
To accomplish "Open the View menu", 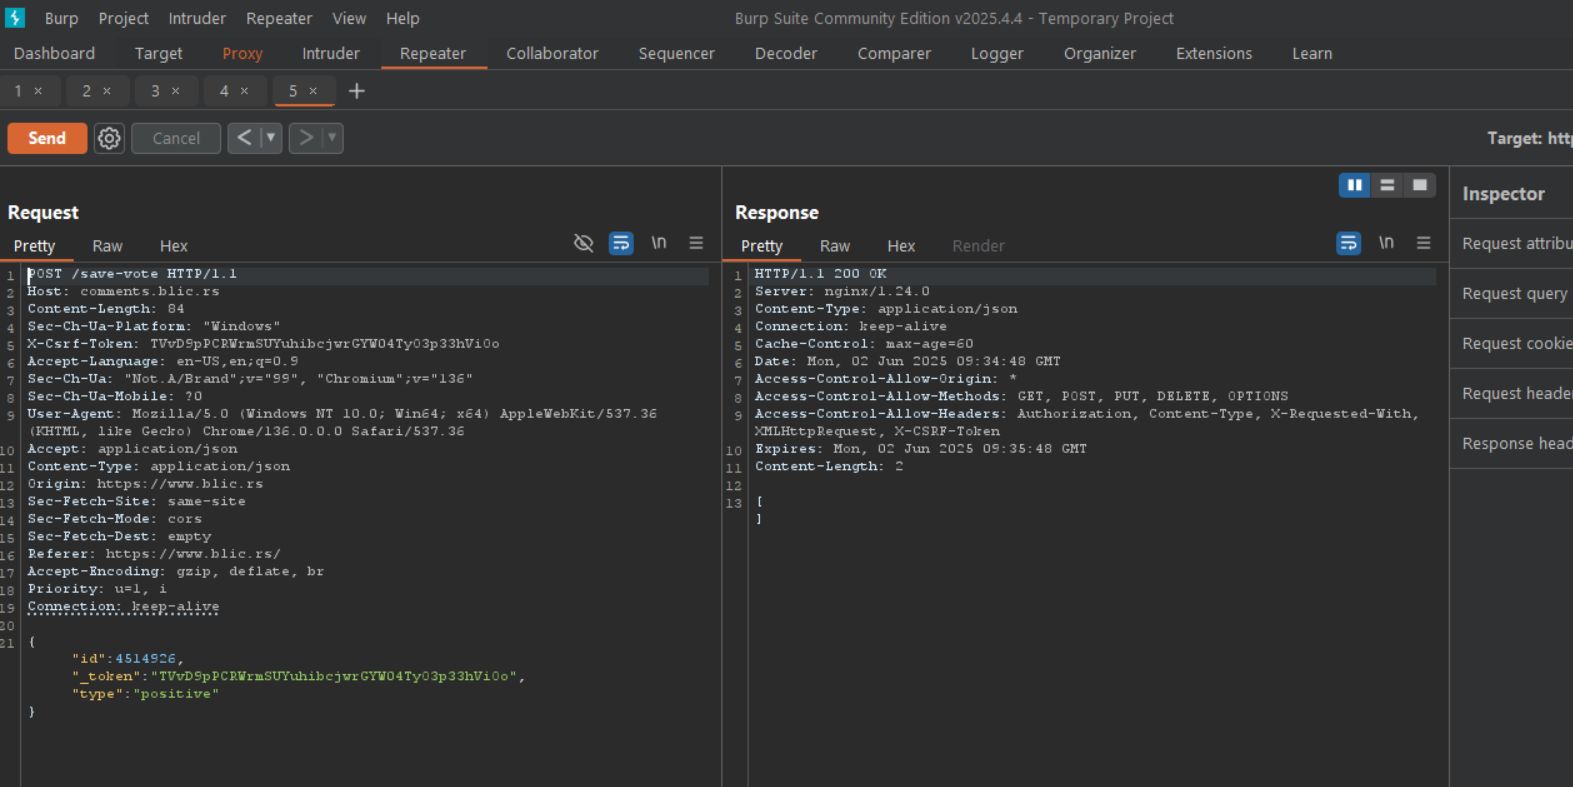I will pos(349,18).
